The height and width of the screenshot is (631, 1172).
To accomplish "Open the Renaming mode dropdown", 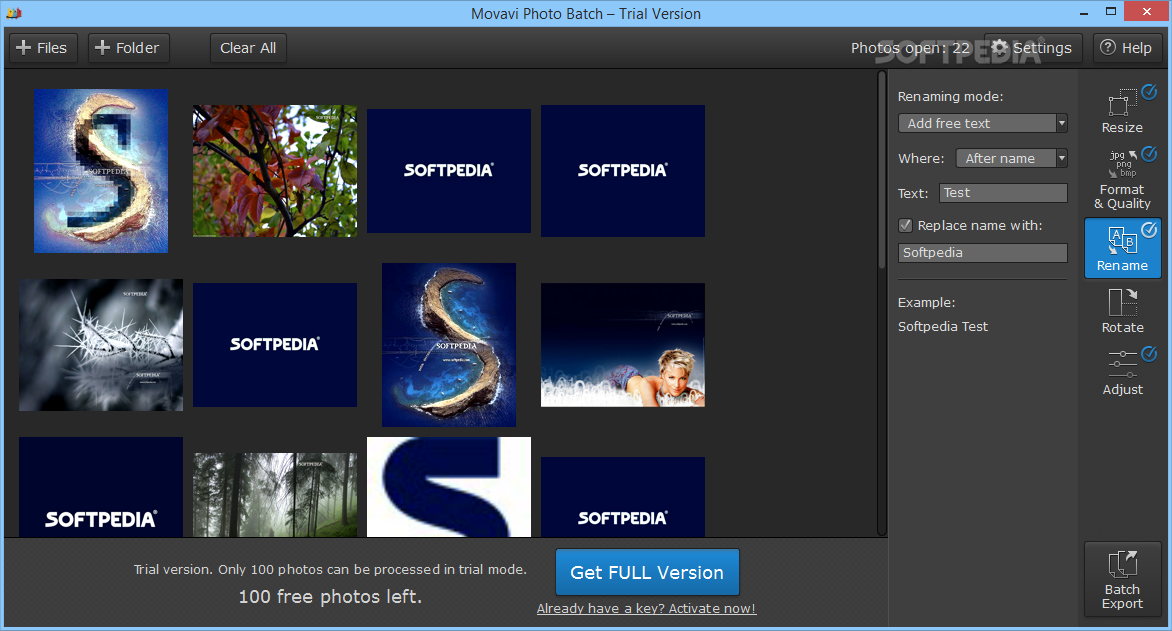I will click(983, 123).
